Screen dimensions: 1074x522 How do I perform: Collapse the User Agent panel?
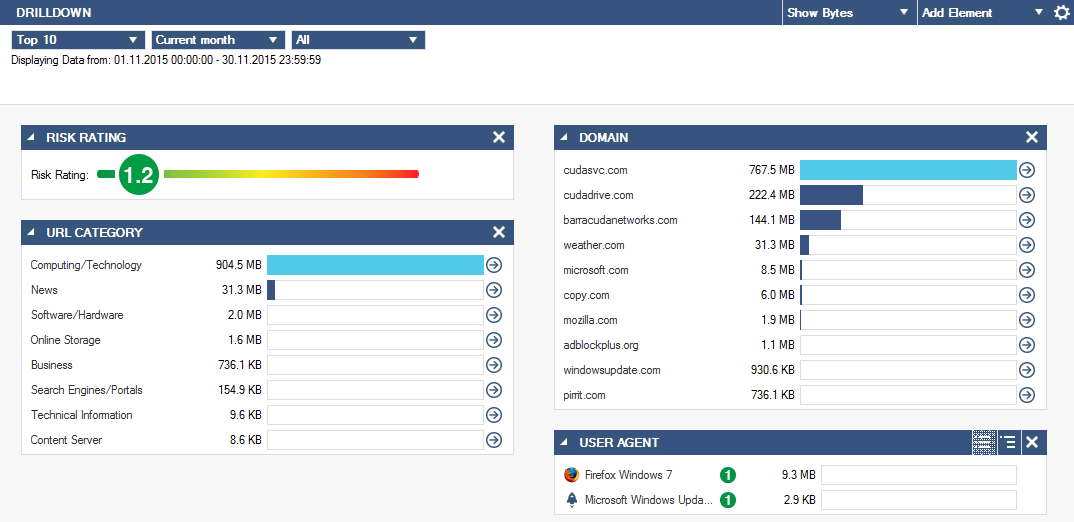point(564,443)
